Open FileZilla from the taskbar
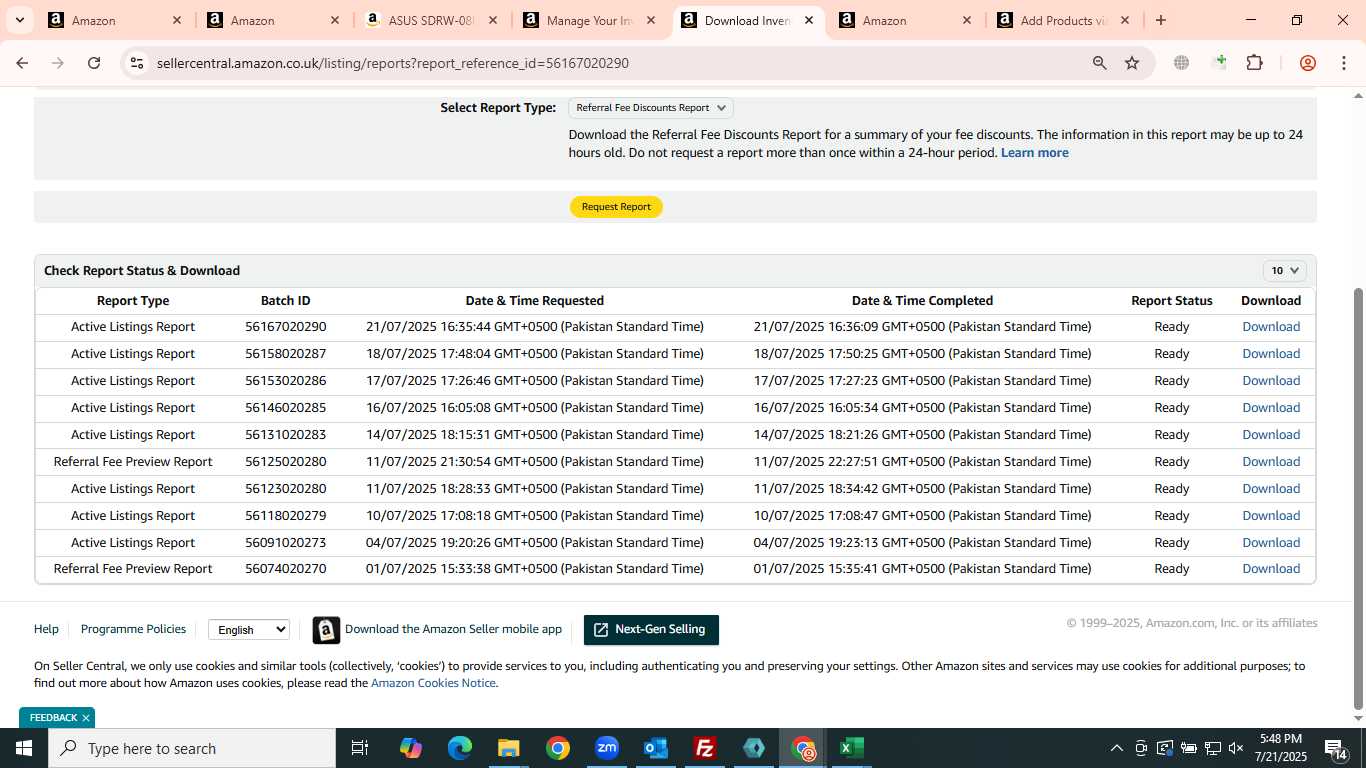Screen dimensions: 1366x768 coord(705,748)
